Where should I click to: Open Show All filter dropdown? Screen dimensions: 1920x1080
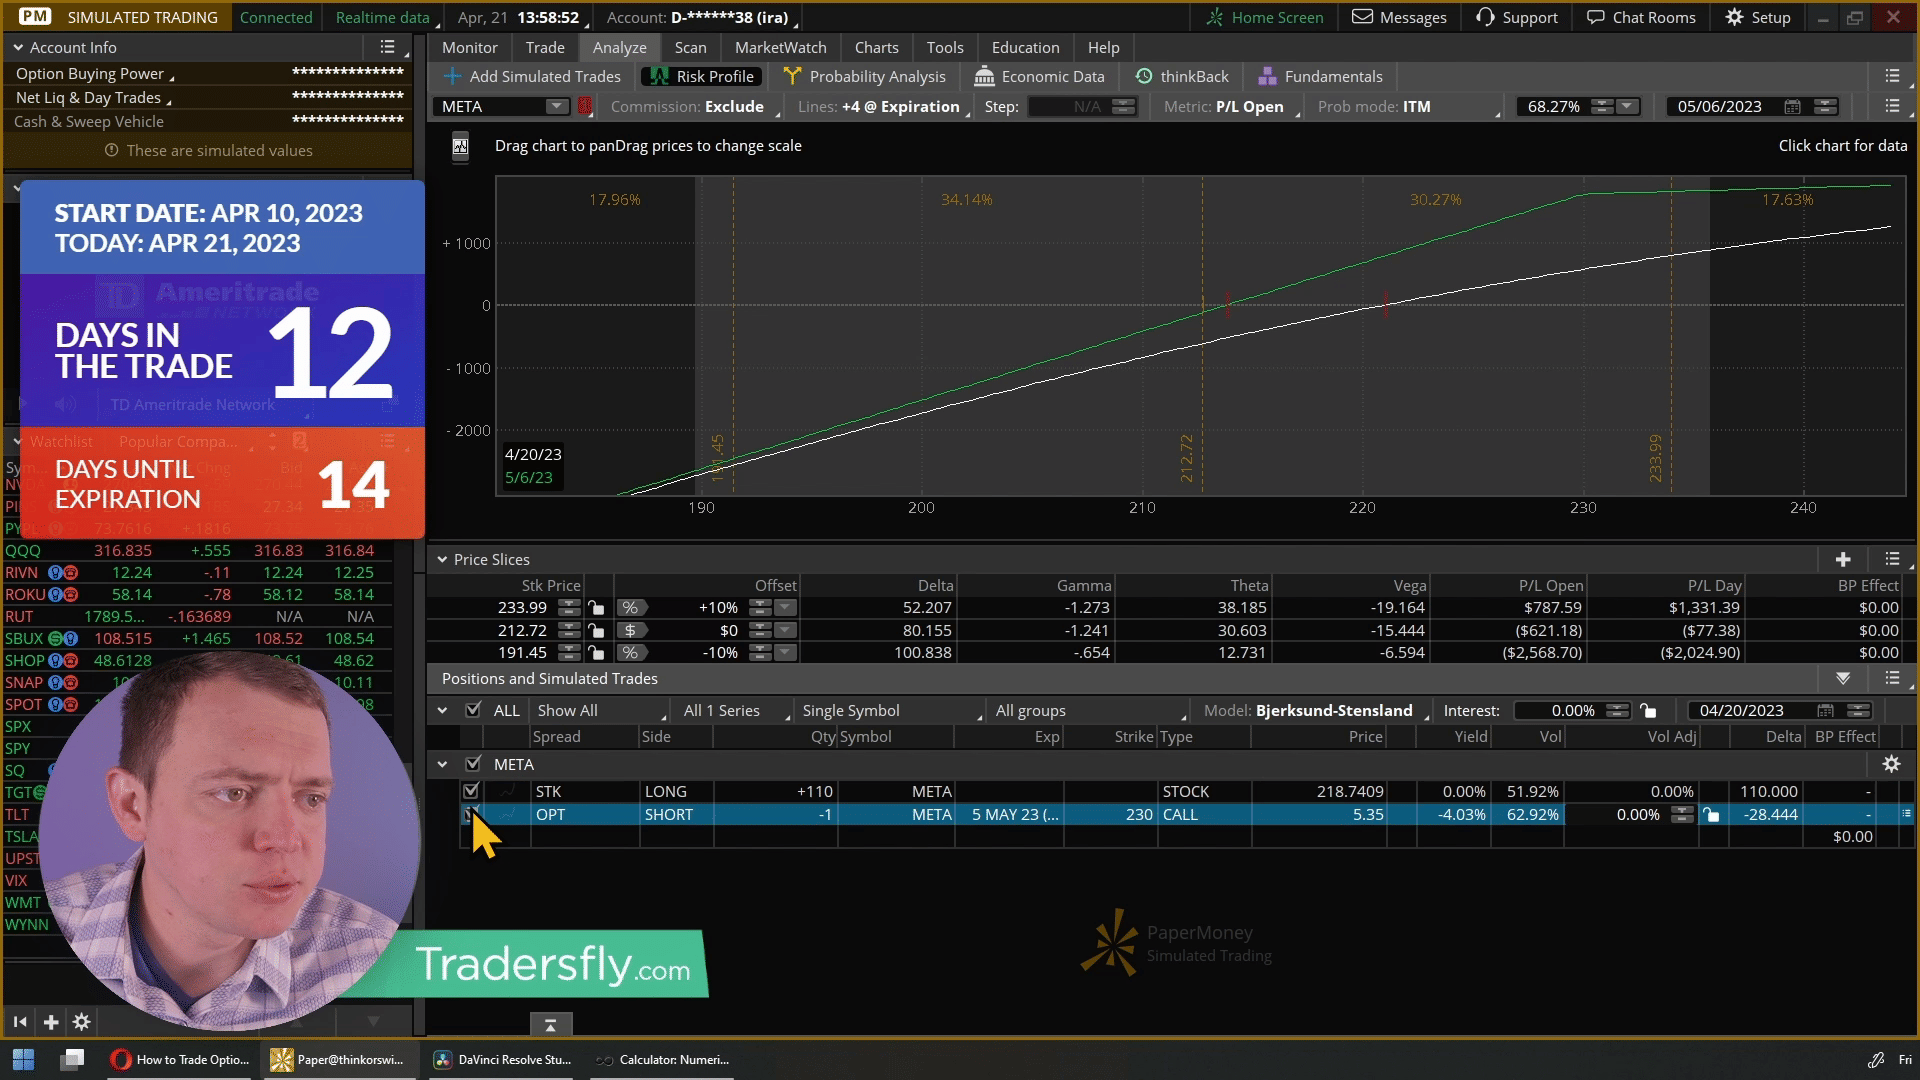pos(601,710)
